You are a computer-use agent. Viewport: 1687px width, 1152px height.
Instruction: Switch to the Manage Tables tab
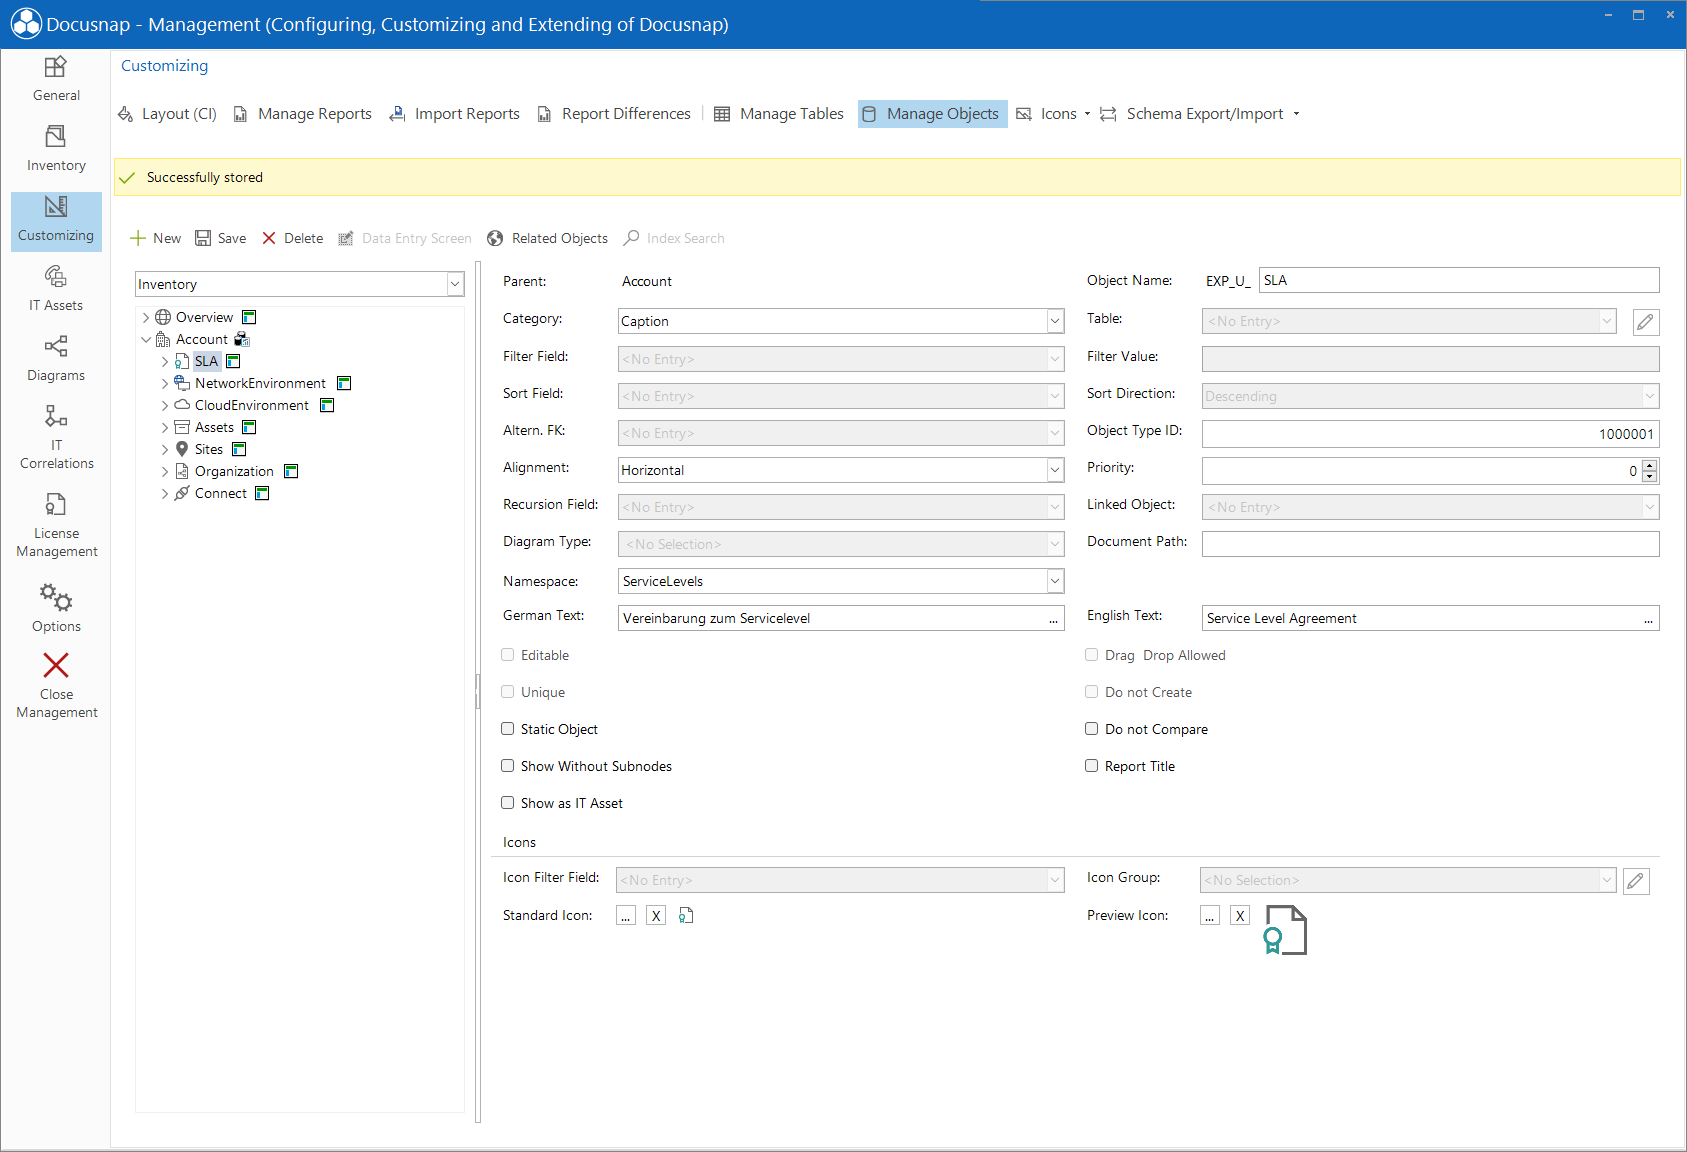(779, 114)
